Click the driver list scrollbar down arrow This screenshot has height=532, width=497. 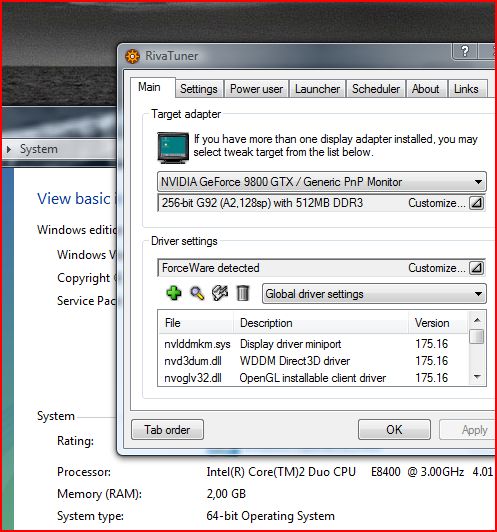(x=477, y=377)
